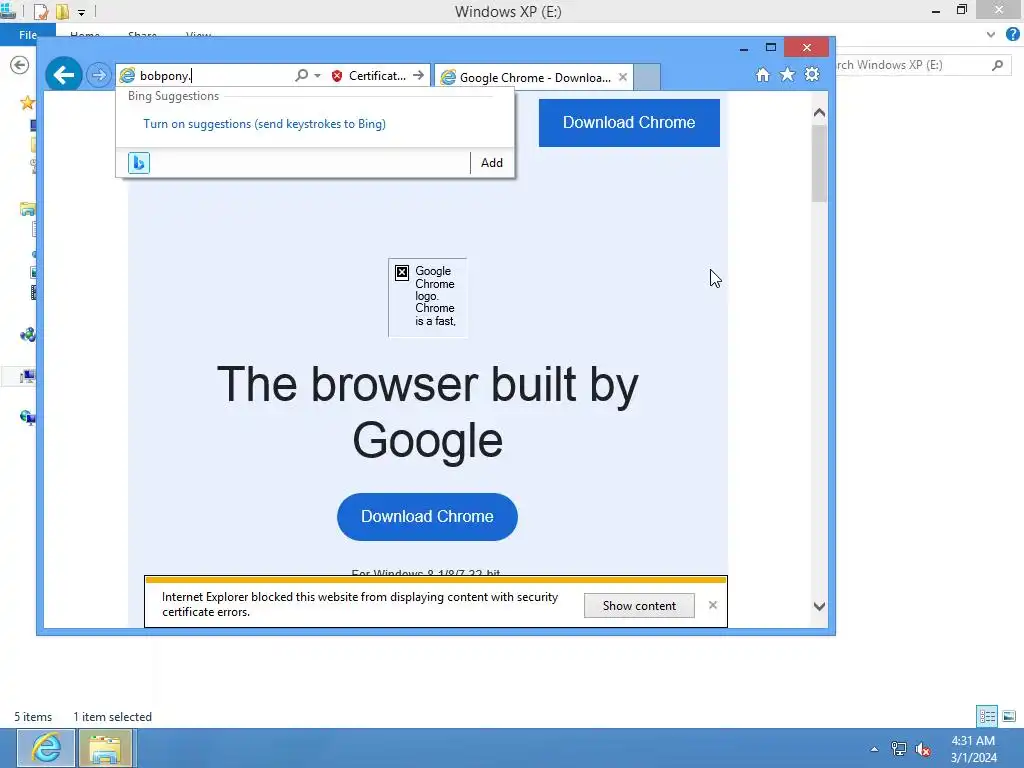Show hidden icons in system tray
The width and height of the screenshot is (1024, 768).
point(874,749)
